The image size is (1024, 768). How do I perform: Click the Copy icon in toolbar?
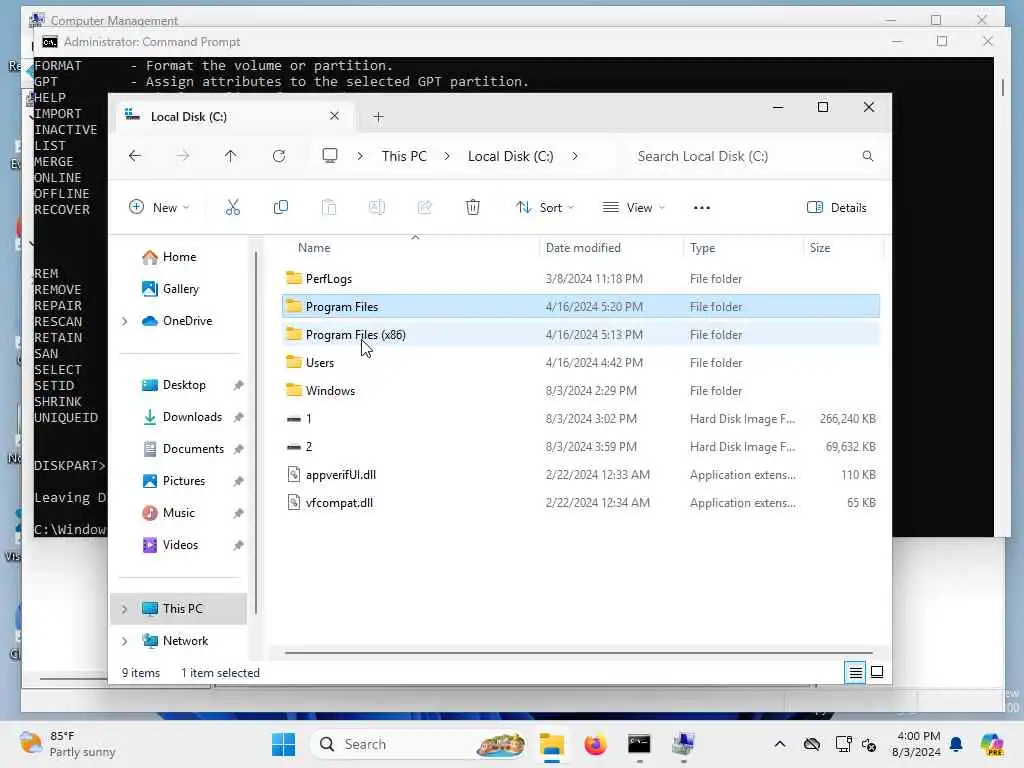coord(281,208)
